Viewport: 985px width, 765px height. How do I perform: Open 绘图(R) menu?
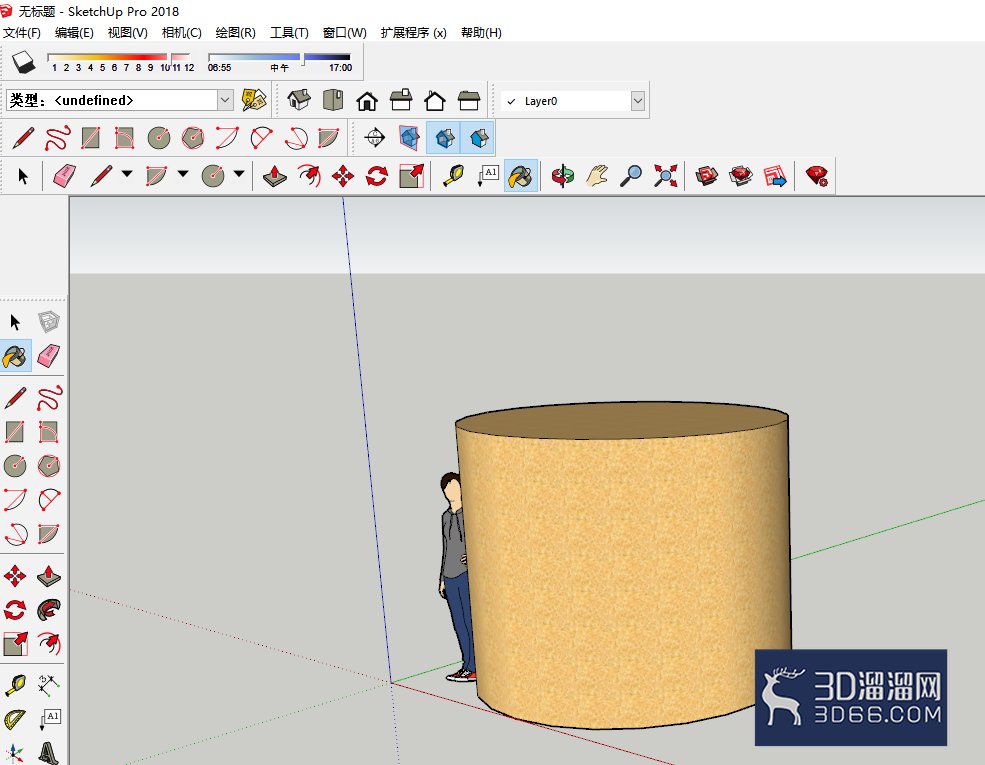pyautogui.click(x=236, y=33)
